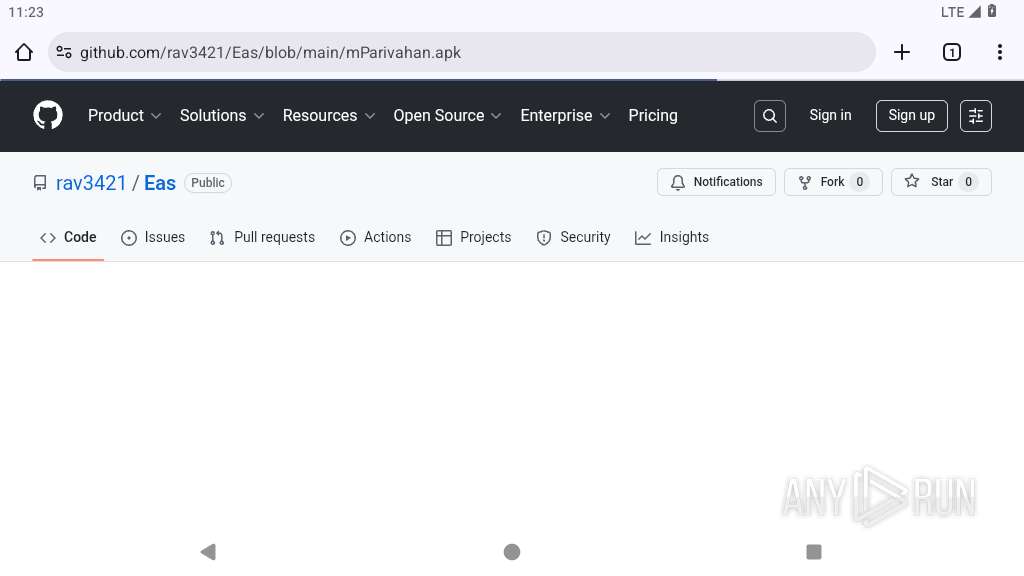Click the Notifications bell button

716,182
